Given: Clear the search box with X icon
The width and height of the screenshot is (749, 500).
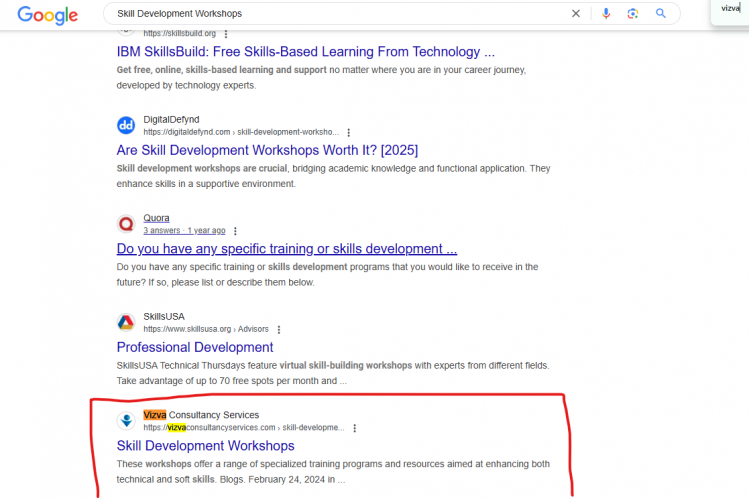Looking at the screenshot, I should point(576,13).
